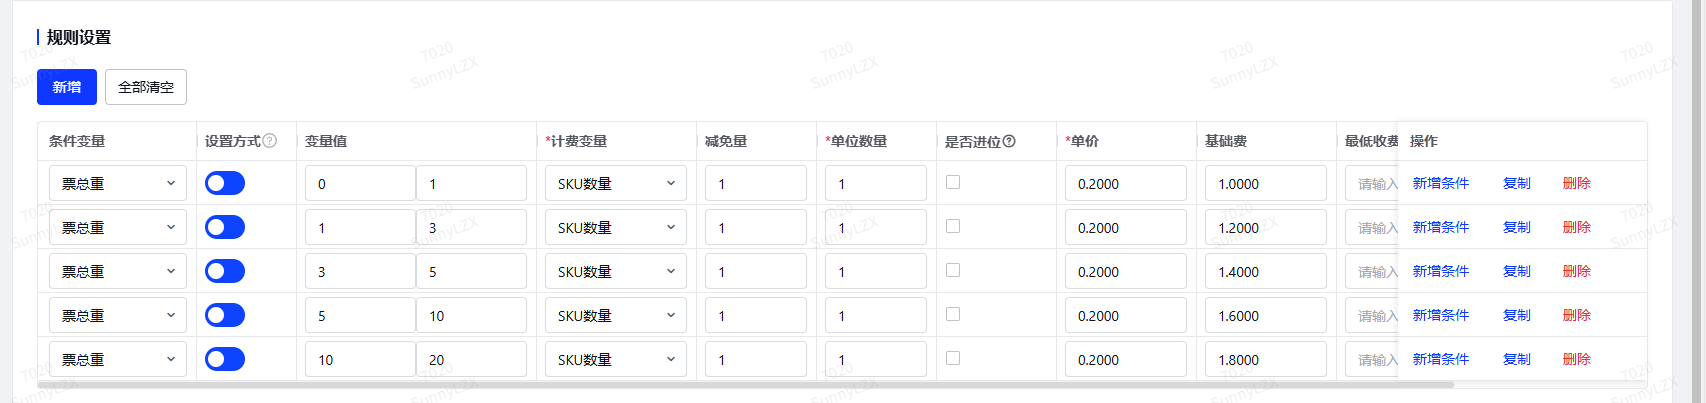Screen dimensions: 1706x403
Task: Click 复制 link in row with 基础费 1.2000
Action: [x=1517, y=227]
